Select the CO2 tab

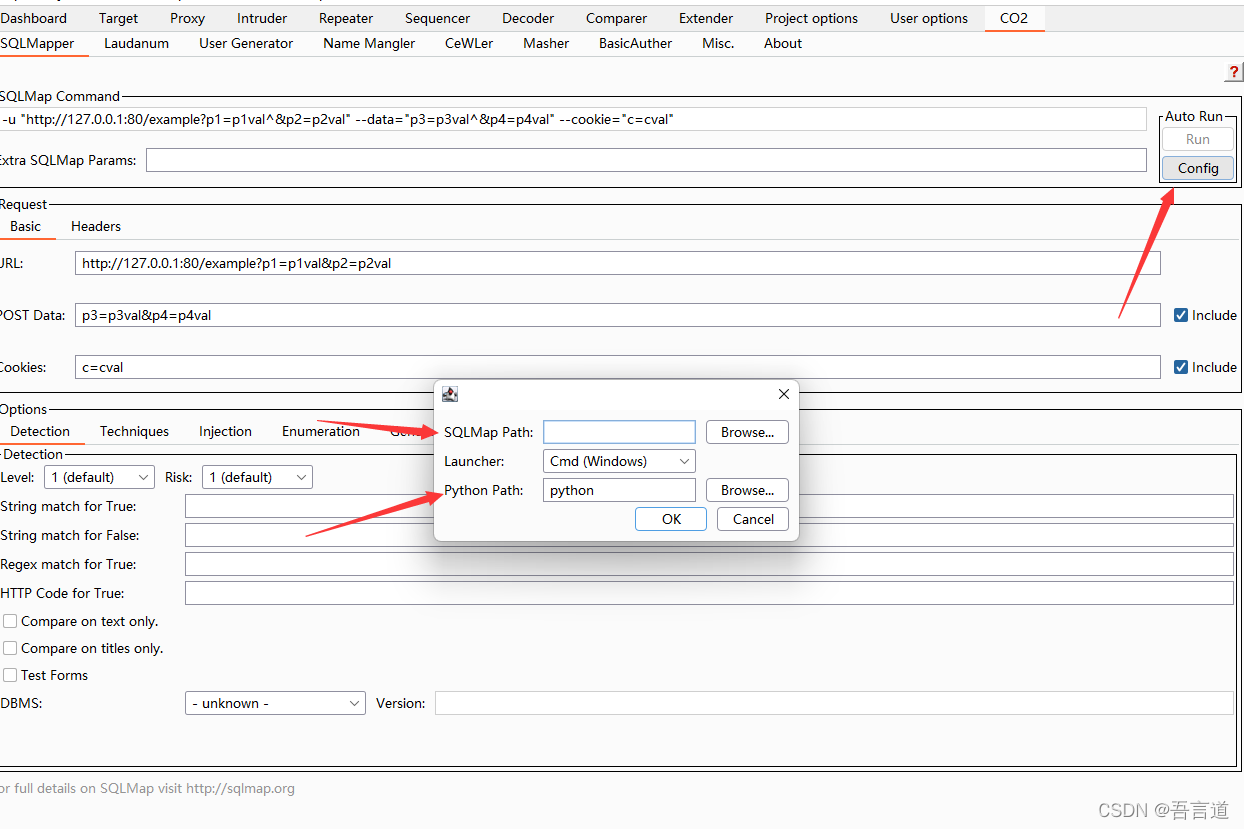(x=1014, y=18)
